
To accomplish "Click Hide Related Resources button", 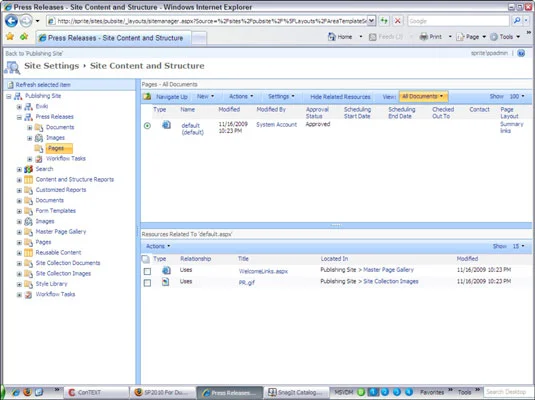I will (340, 97).
